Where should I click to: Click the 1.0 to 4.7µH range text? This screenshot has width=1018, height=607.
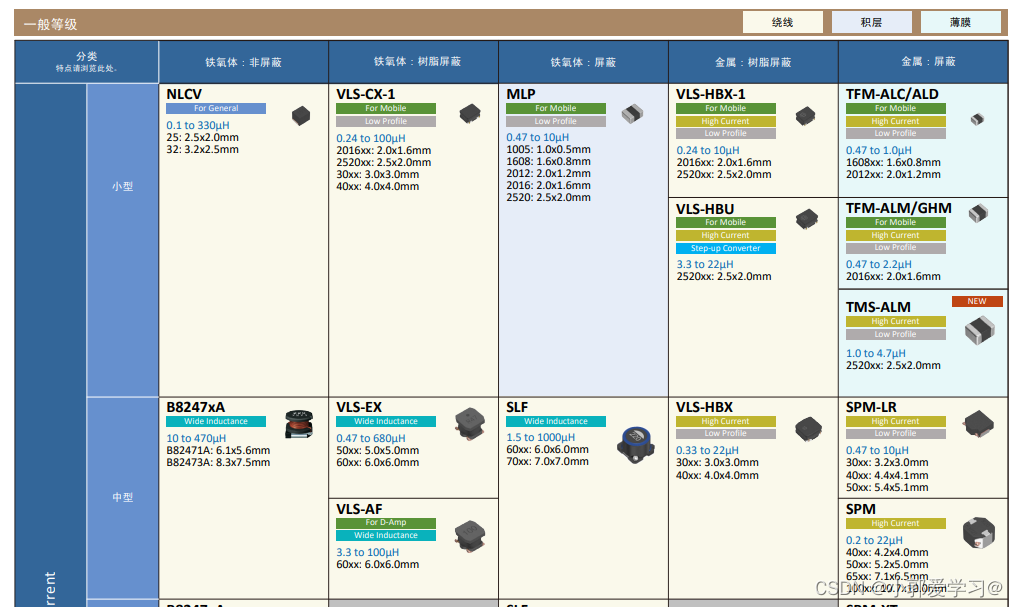pyautogui.click(x=876, y=353)
